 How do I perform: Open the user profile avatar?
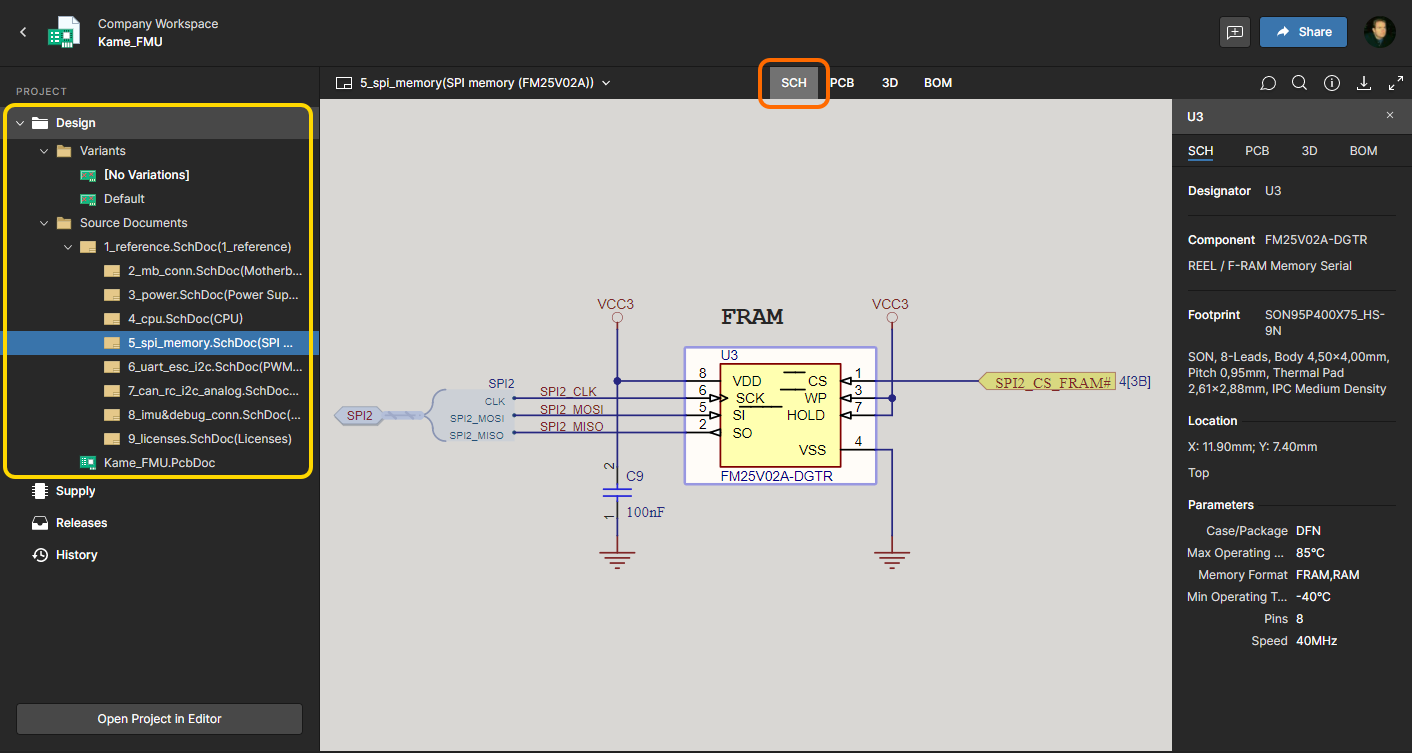(1379, 32)
